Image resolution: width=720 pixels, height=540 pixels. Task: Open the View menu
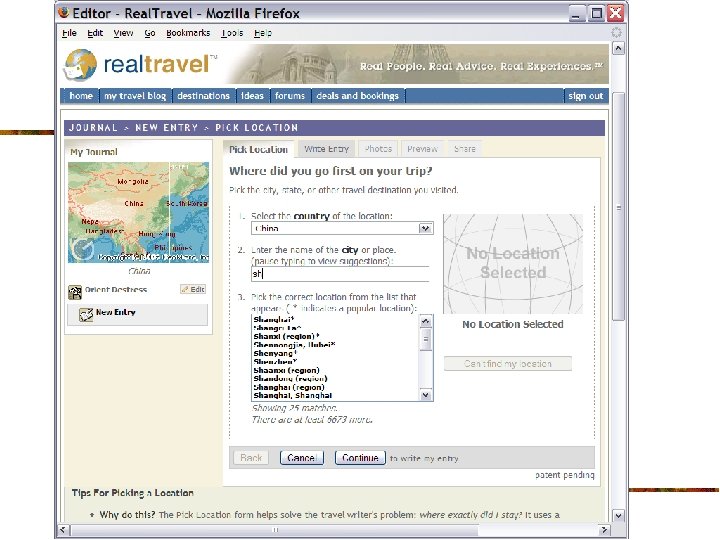pos(123,33)
